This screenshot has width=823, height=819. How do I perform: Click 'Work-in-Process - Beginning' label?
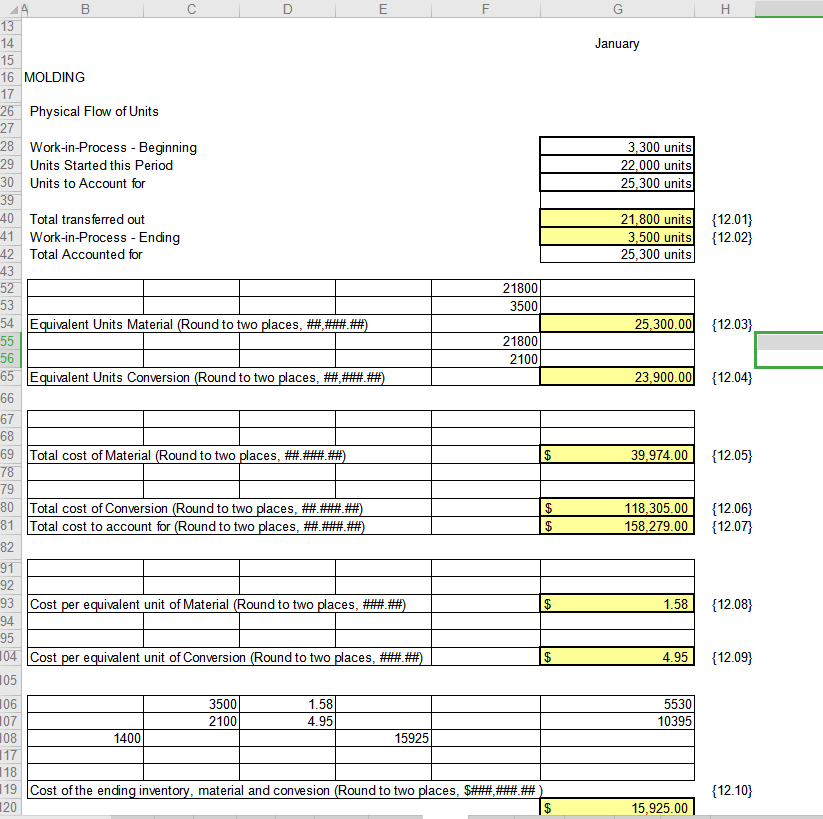(x=113, y=148)
